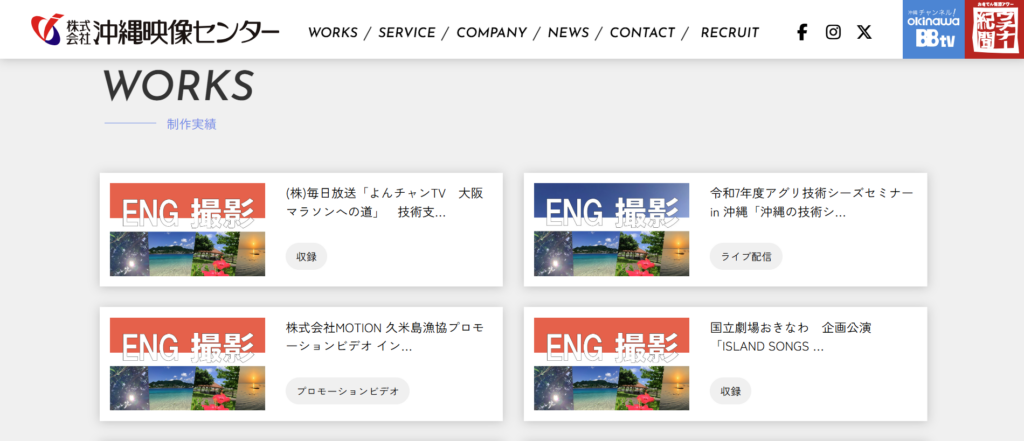Open the NEWS navigation link
Image resolution: width=1024 pixels, height=441 pixels.
(x=568, y=32)
